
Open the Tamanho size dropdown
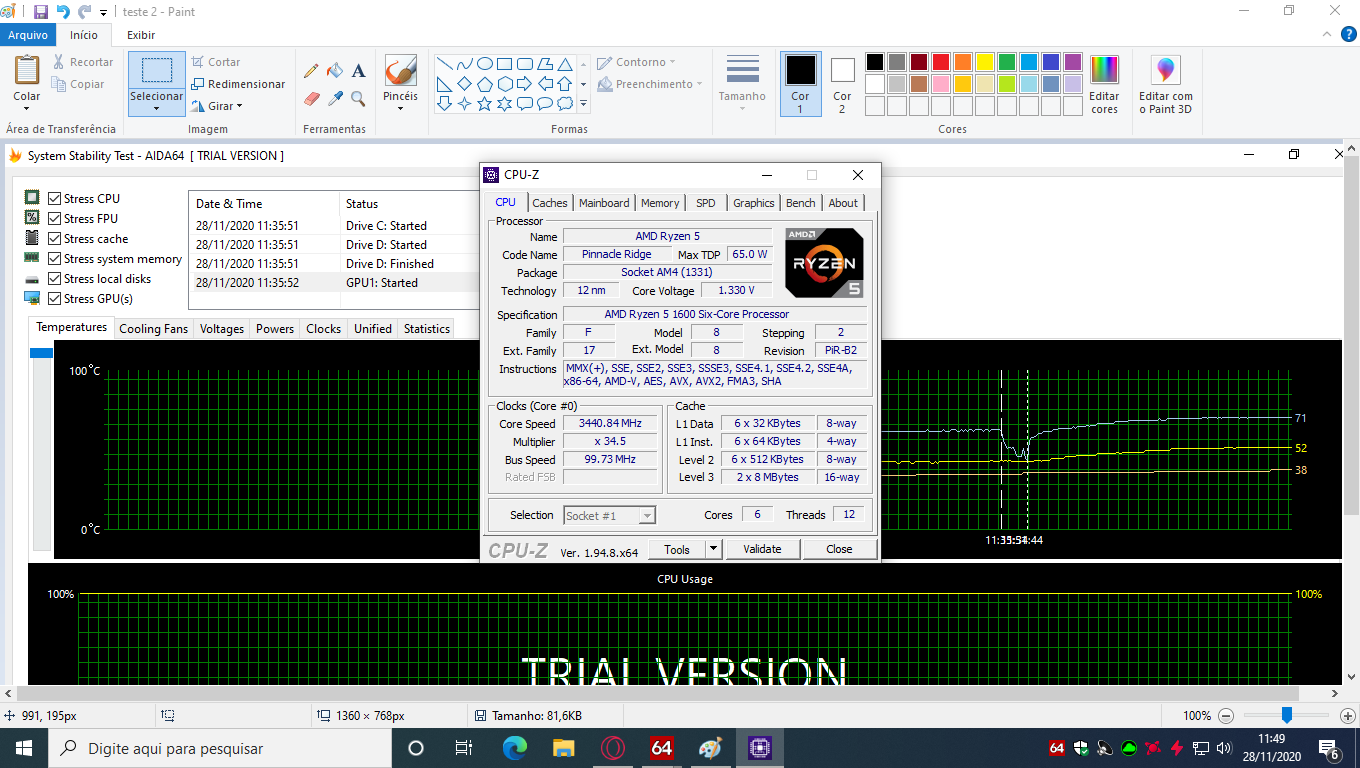click(x=742, y=84)
